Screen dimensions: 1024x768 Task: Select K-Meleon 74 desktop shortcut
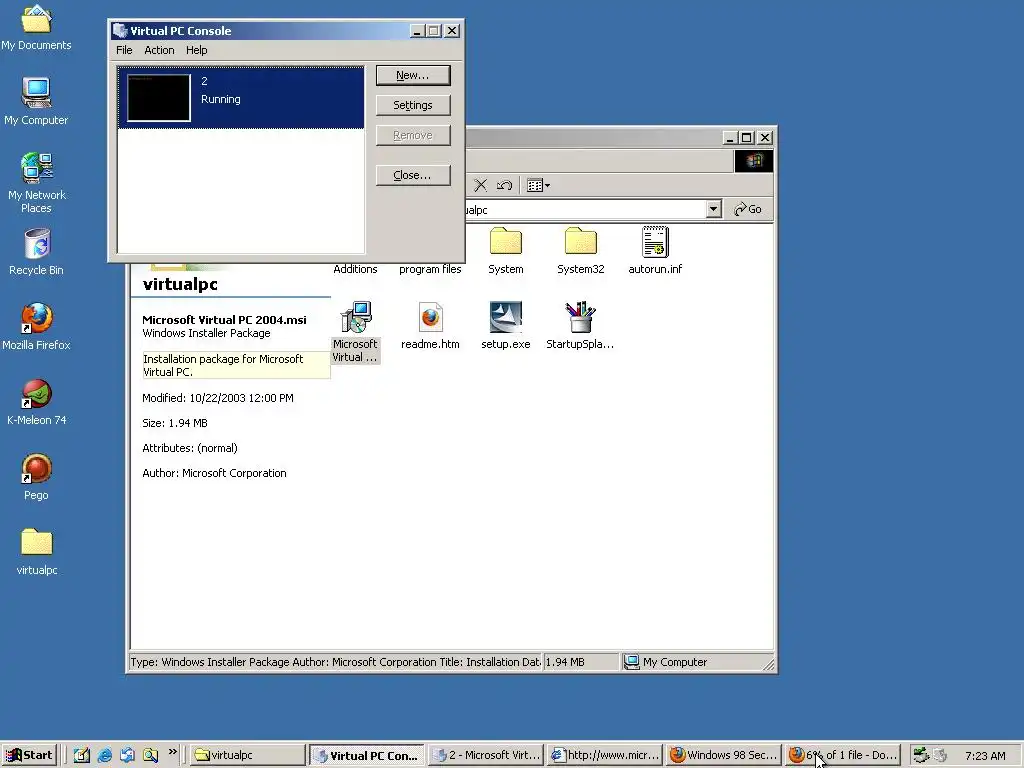[x=36, y=402]
